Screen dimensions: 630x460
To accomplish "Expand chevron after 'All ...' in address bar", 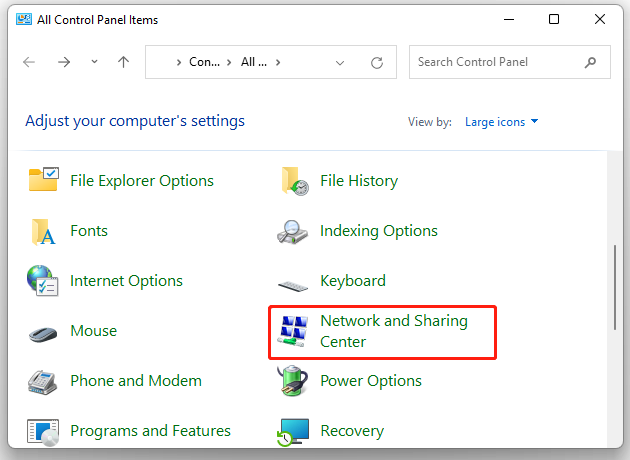I will tap(278, 62).
